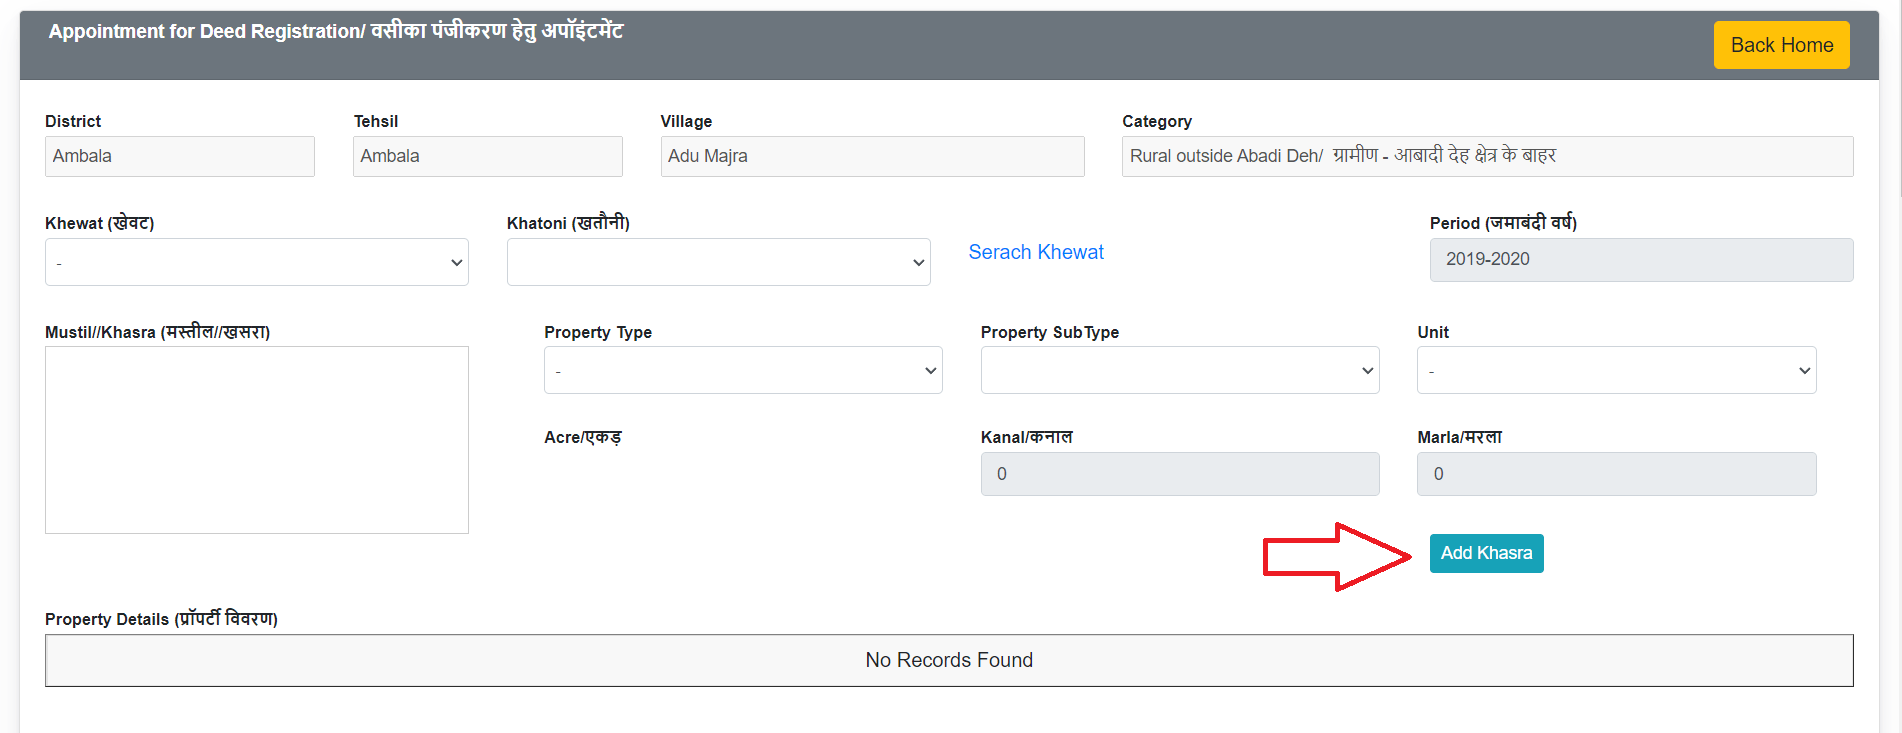
Task: Open the Property Type dropdown
Action: pyautogui.click(x=742, y=370)
